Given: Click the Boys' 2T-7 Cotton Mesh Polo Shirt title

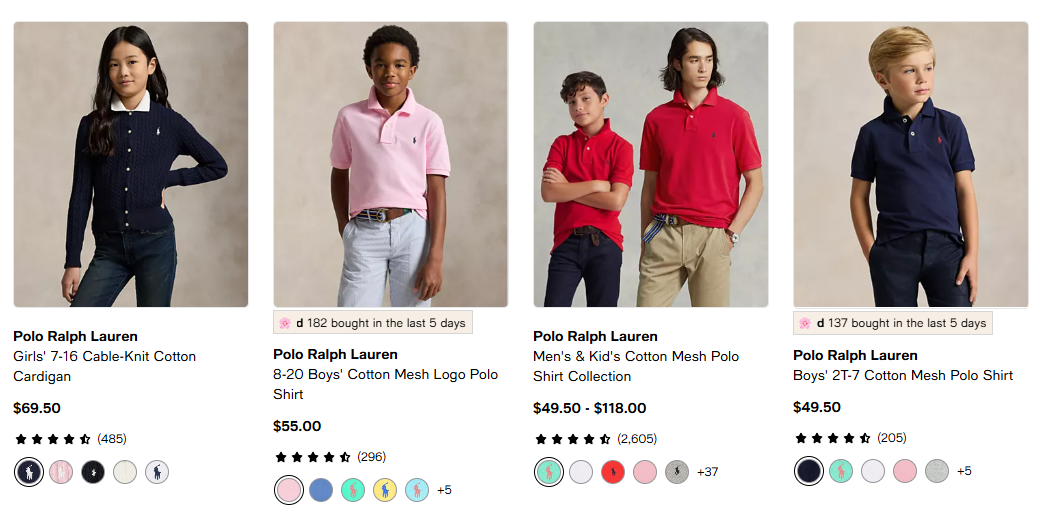Looking at the screenshot, I should (x=903, y=375).
